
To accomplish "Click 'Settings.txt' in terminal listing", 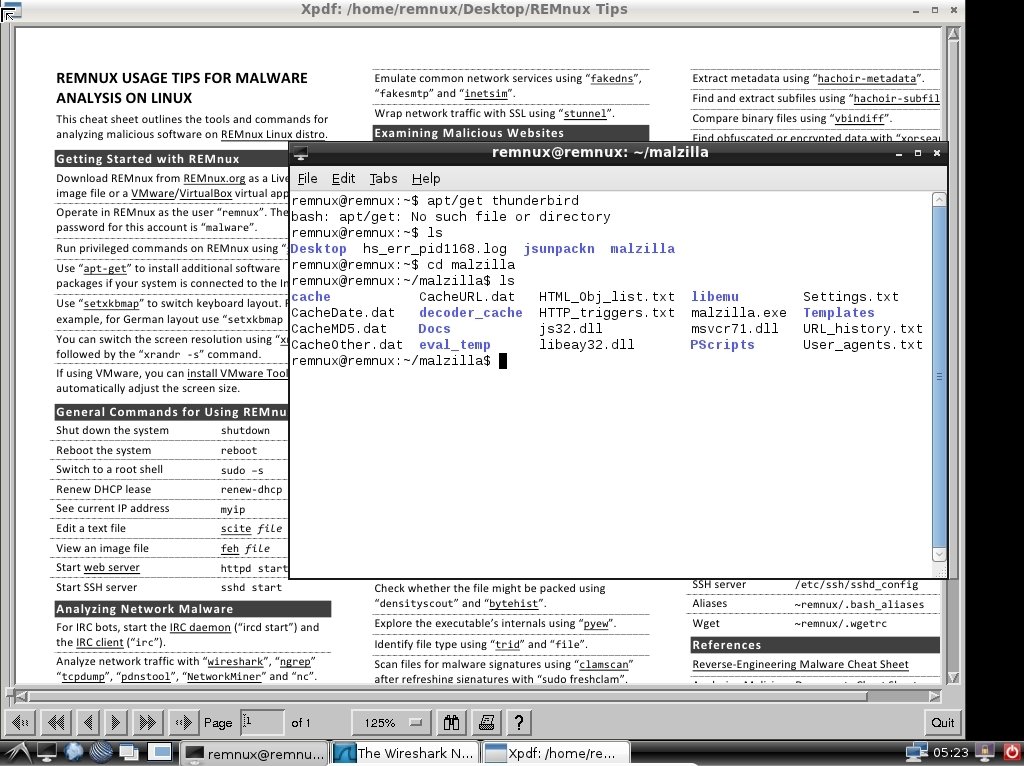I will pos(851,297).
